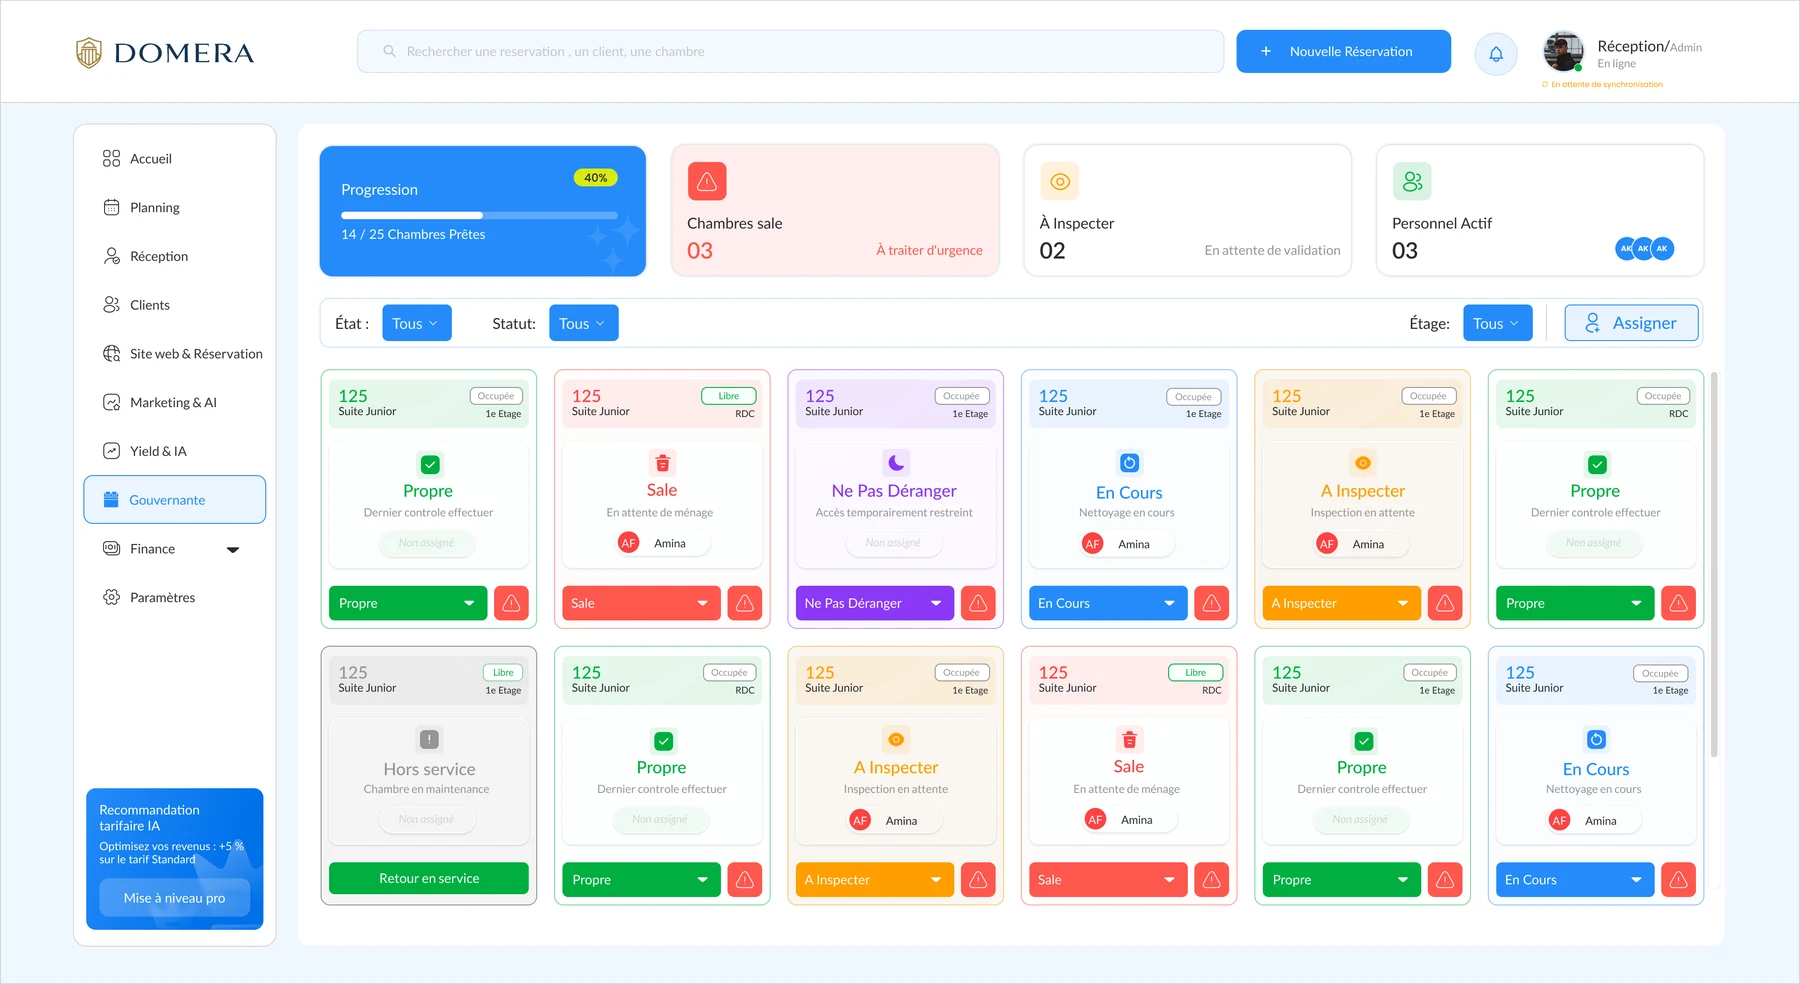Click alert triangle beside bottom-row En Cours dropdown

(1679, 879)
